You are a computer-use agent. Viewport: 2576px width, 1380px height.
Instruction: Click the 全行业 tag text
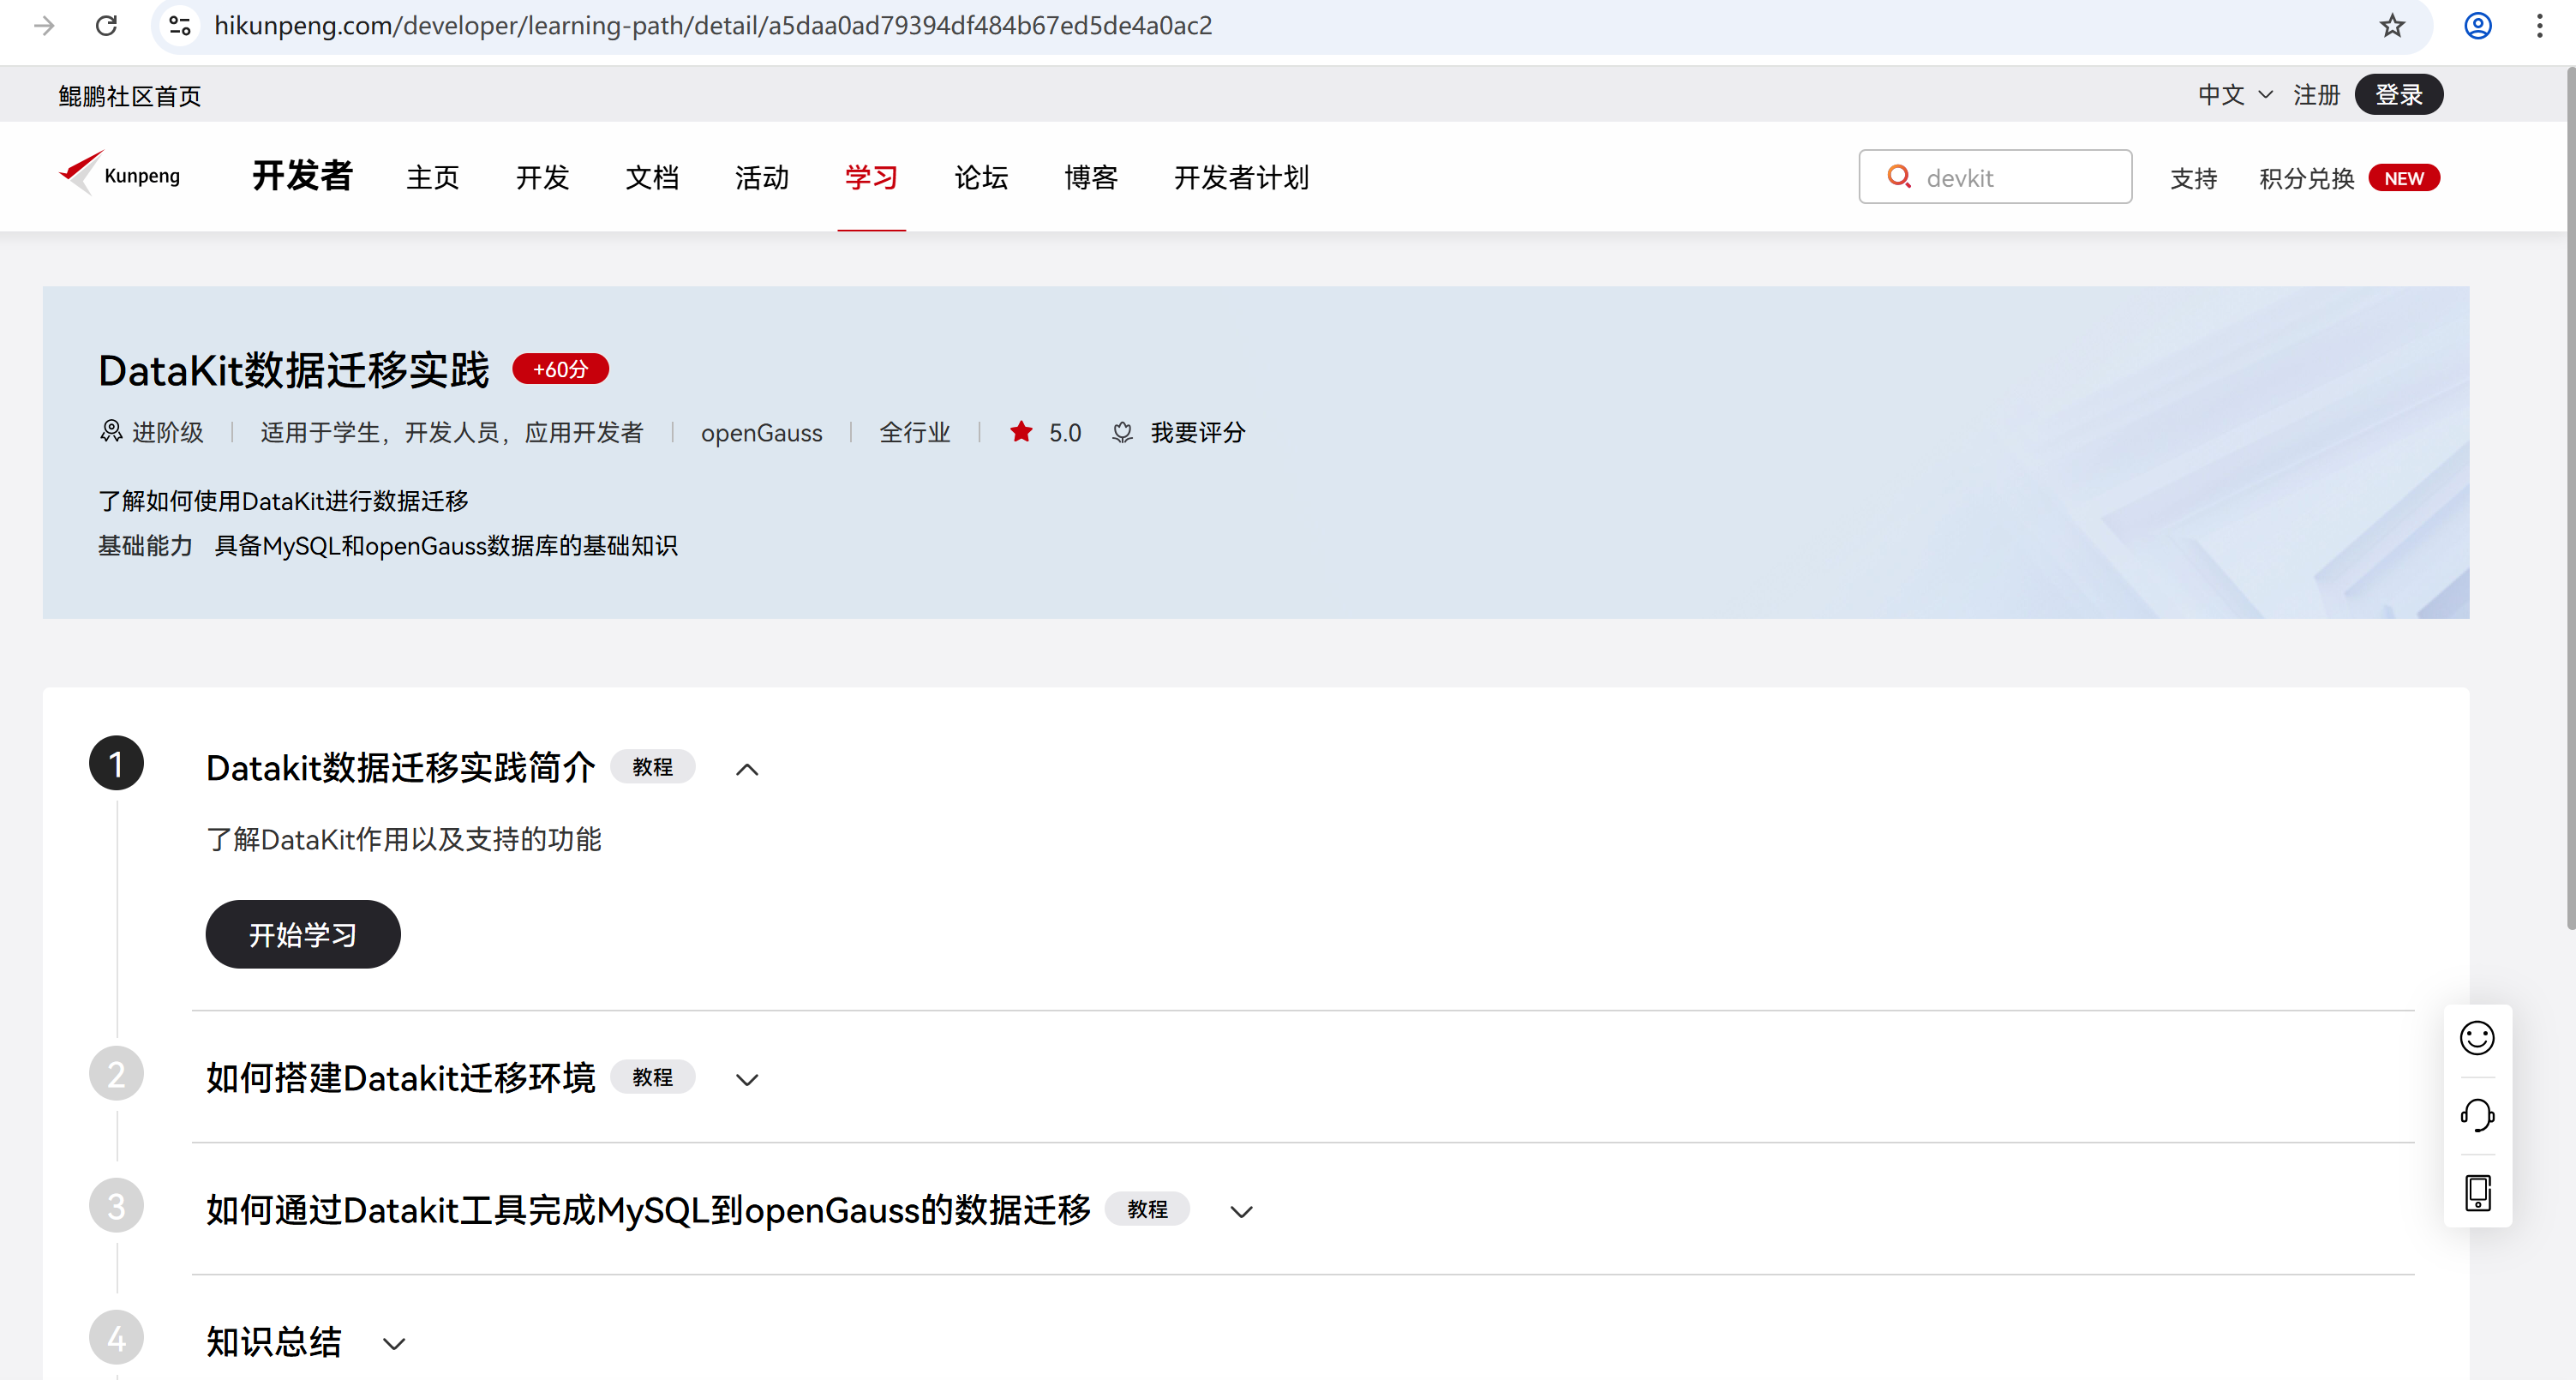pos(915,432)
